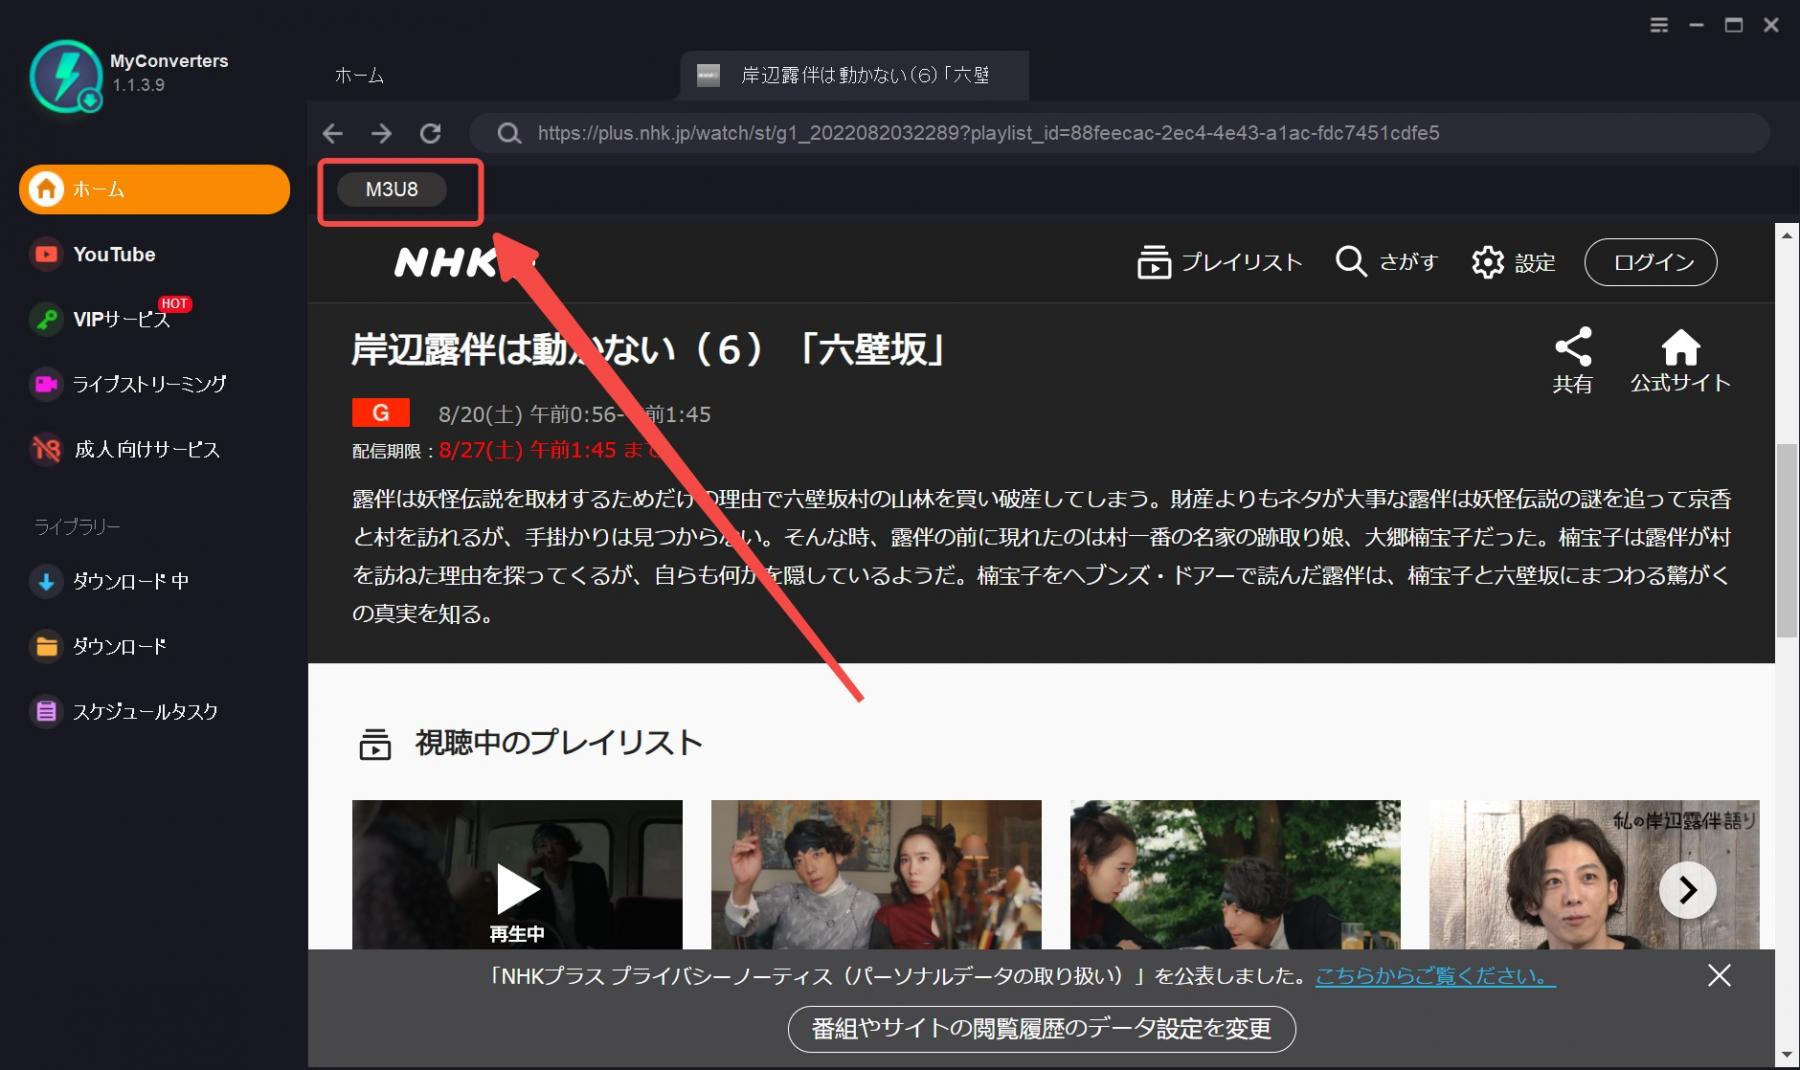Click the red G badge
1800x1070 pixels.
click(x=381, y=413)
